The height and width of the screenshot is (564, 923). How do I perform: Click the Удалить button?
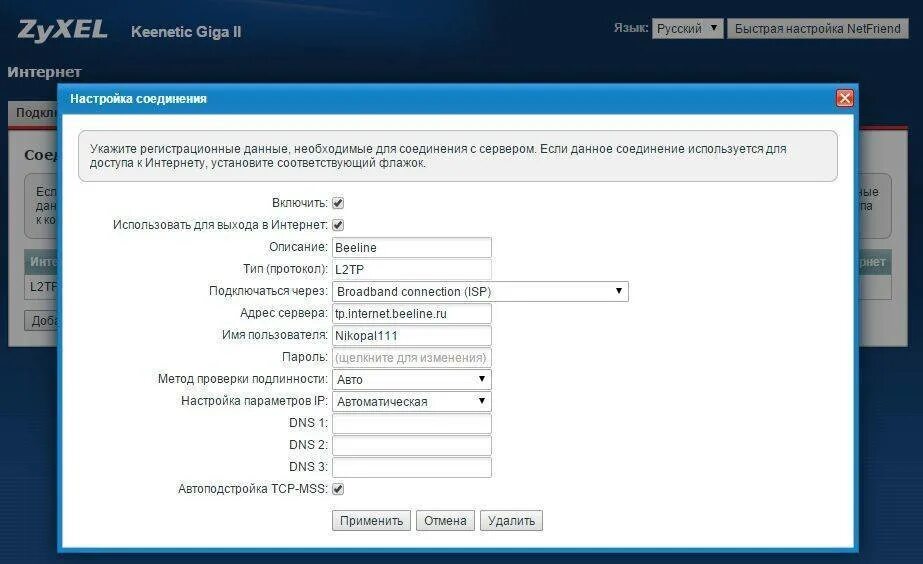coord(512,520)
